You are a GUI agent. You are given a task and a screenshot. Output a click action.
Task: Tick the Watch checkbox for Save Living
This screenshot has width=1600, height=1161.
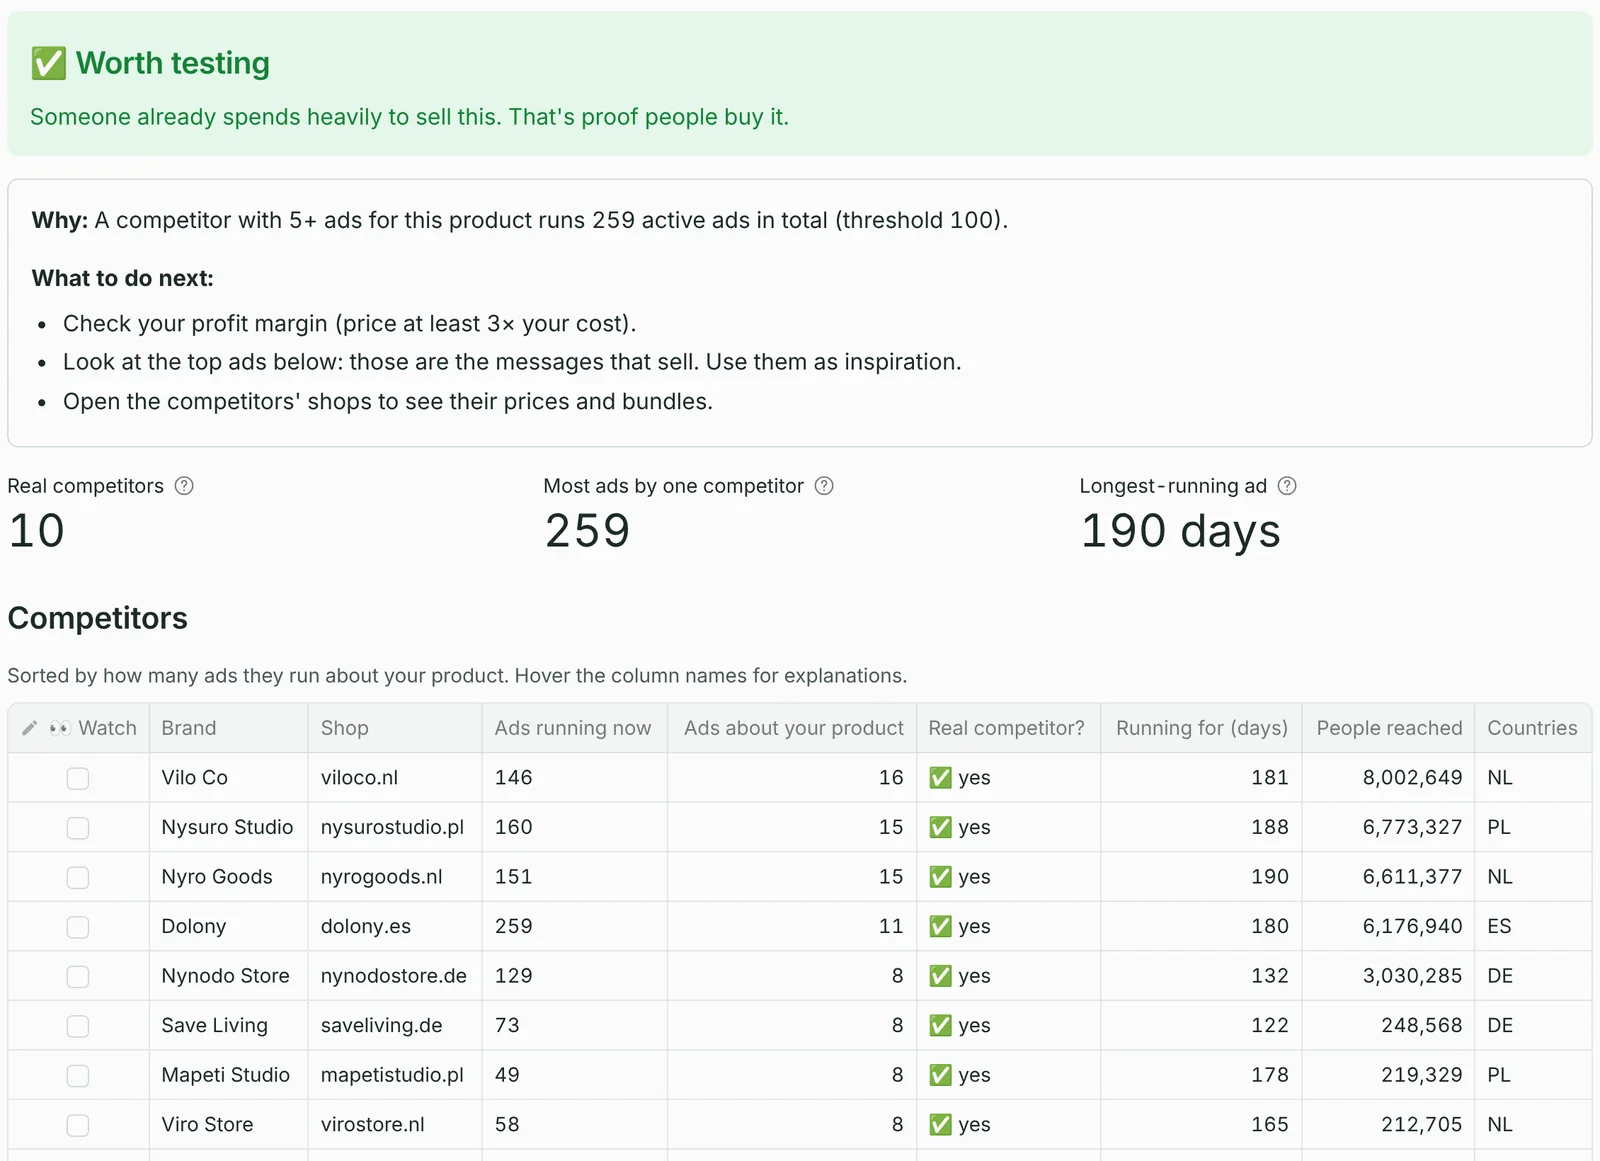(x=78, y=1026)
